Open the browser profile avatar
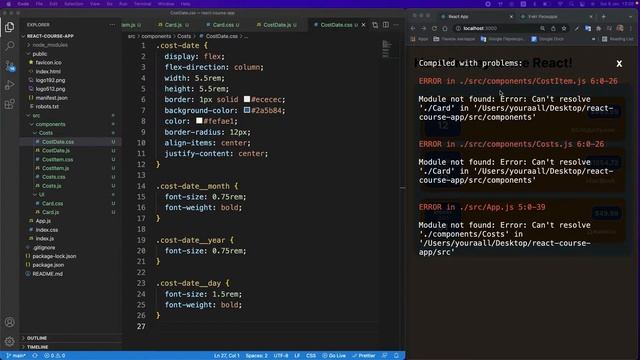This screenshot has height=360, width=640. (x=620, y=29)
